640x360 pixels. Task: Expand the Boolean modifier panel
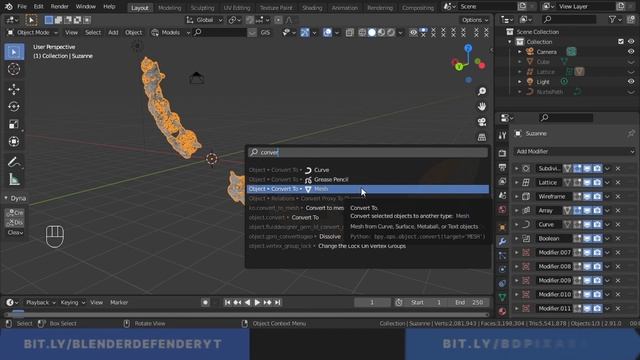click(517, 239)
